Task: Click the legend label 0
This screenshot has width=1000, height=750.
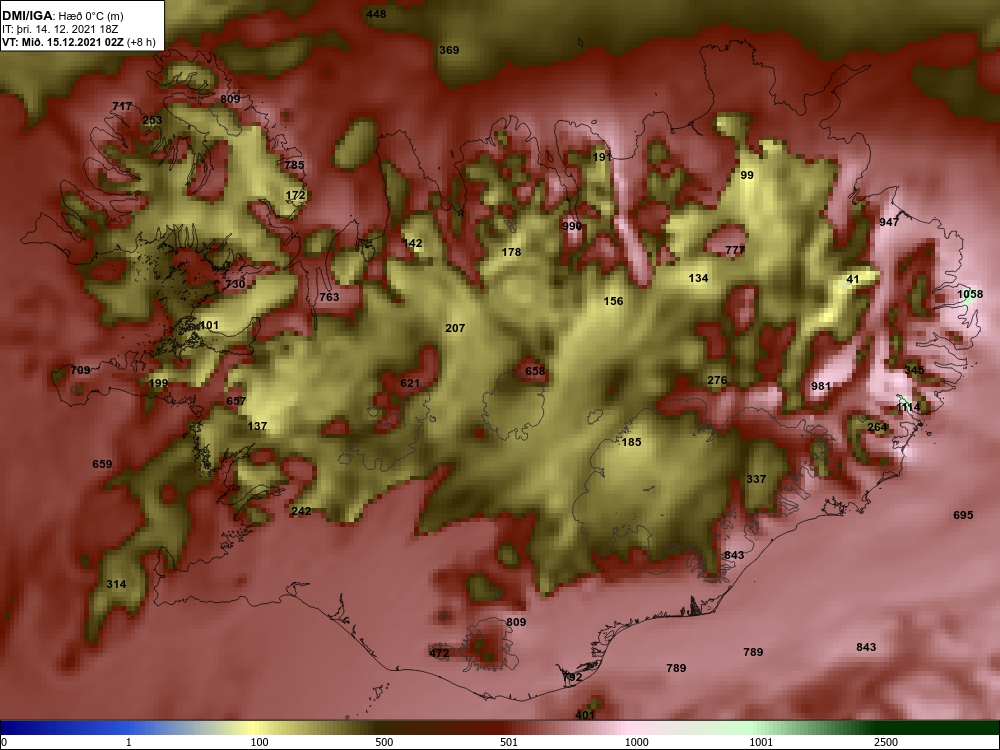Action: (x=4, y=742)
